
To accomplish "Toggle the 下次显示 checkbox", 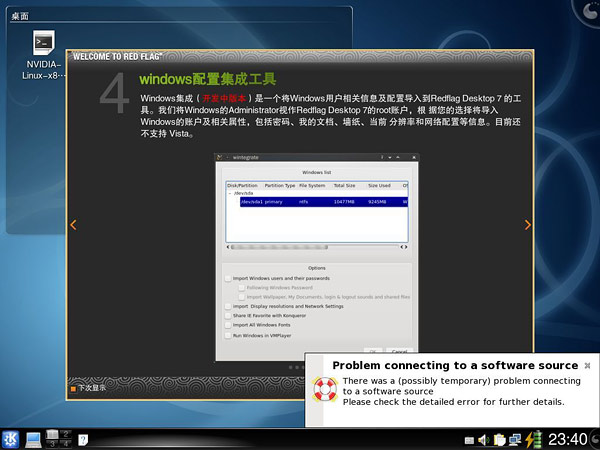I will 73,389.
